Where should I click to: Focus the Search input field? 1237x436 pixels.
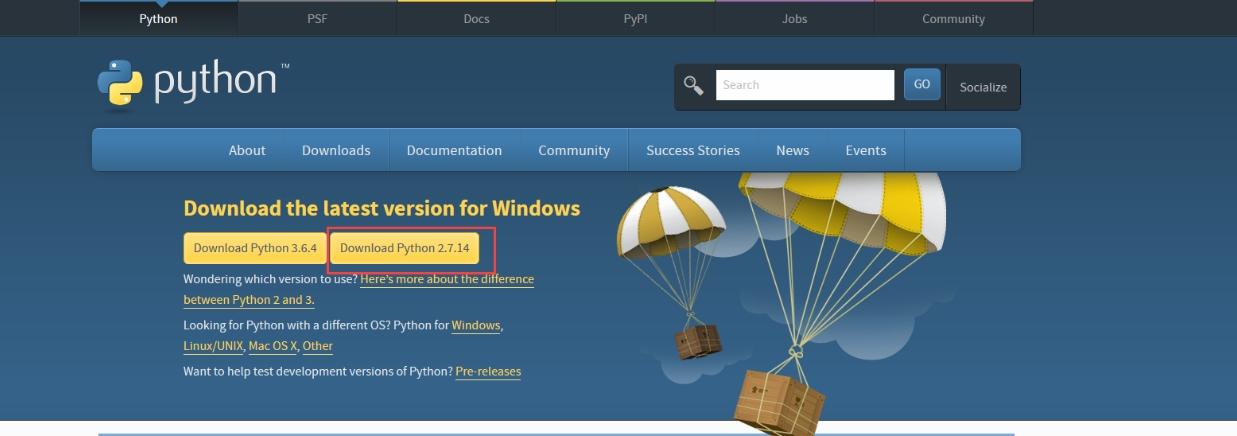pyautogui.click(x=805, y=85)
